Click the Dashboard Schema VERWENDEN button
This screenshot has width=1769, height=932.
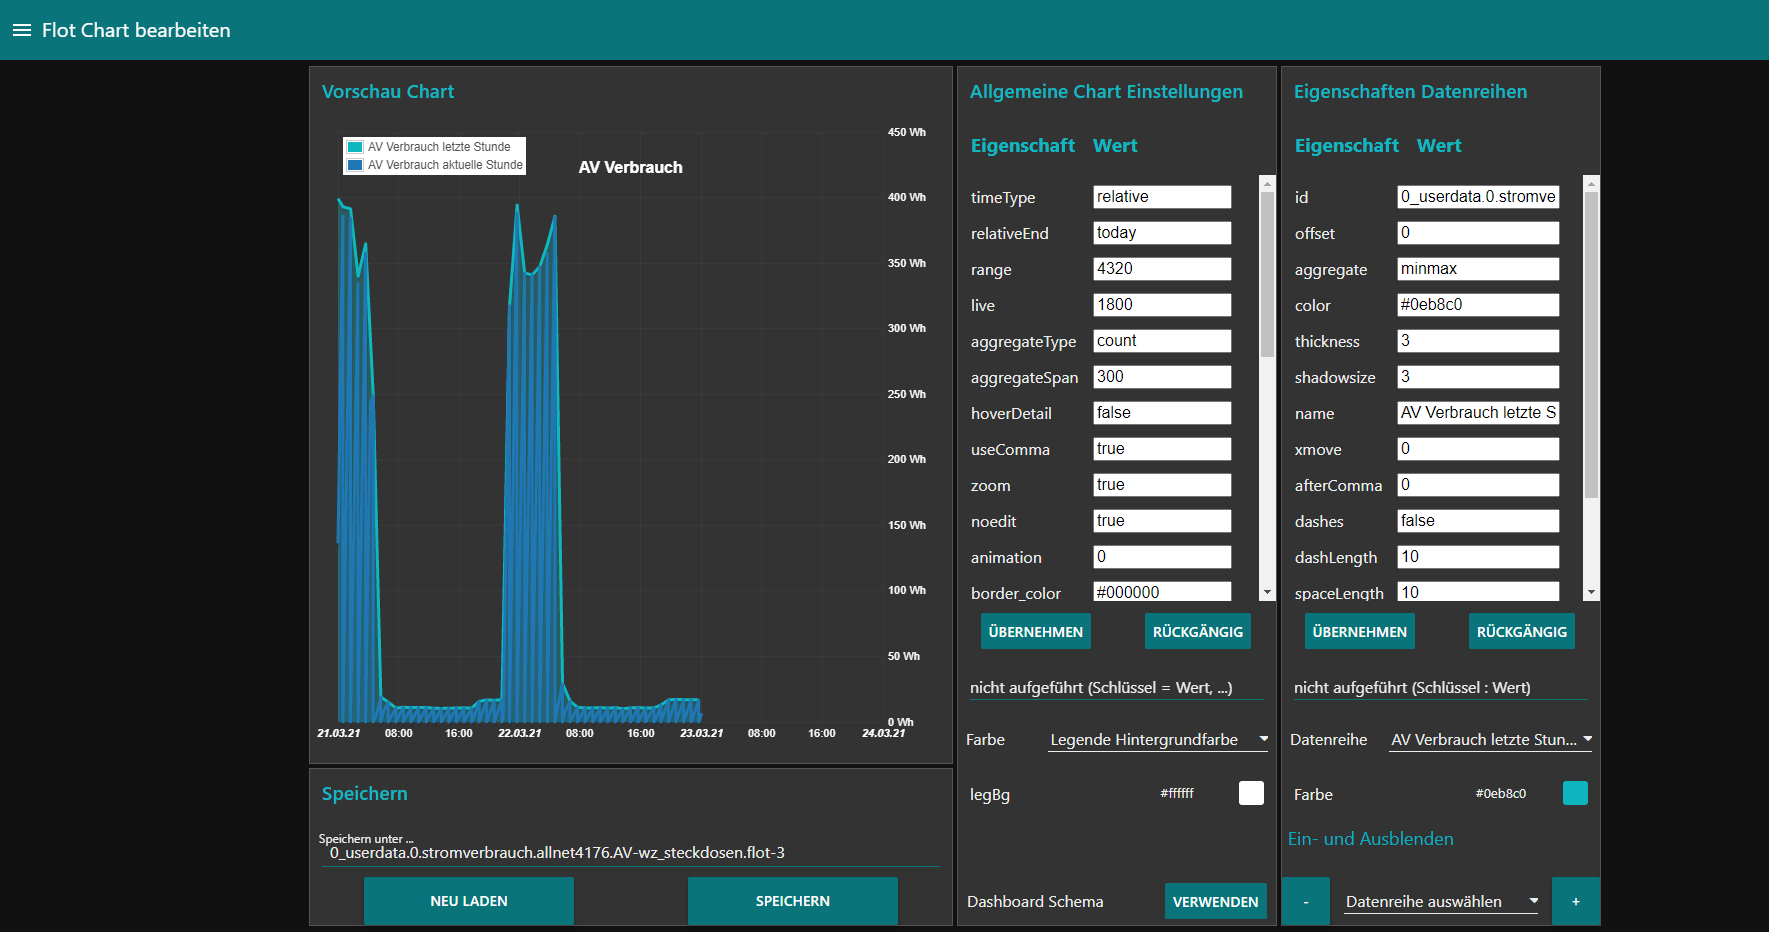coord(1216,901)
